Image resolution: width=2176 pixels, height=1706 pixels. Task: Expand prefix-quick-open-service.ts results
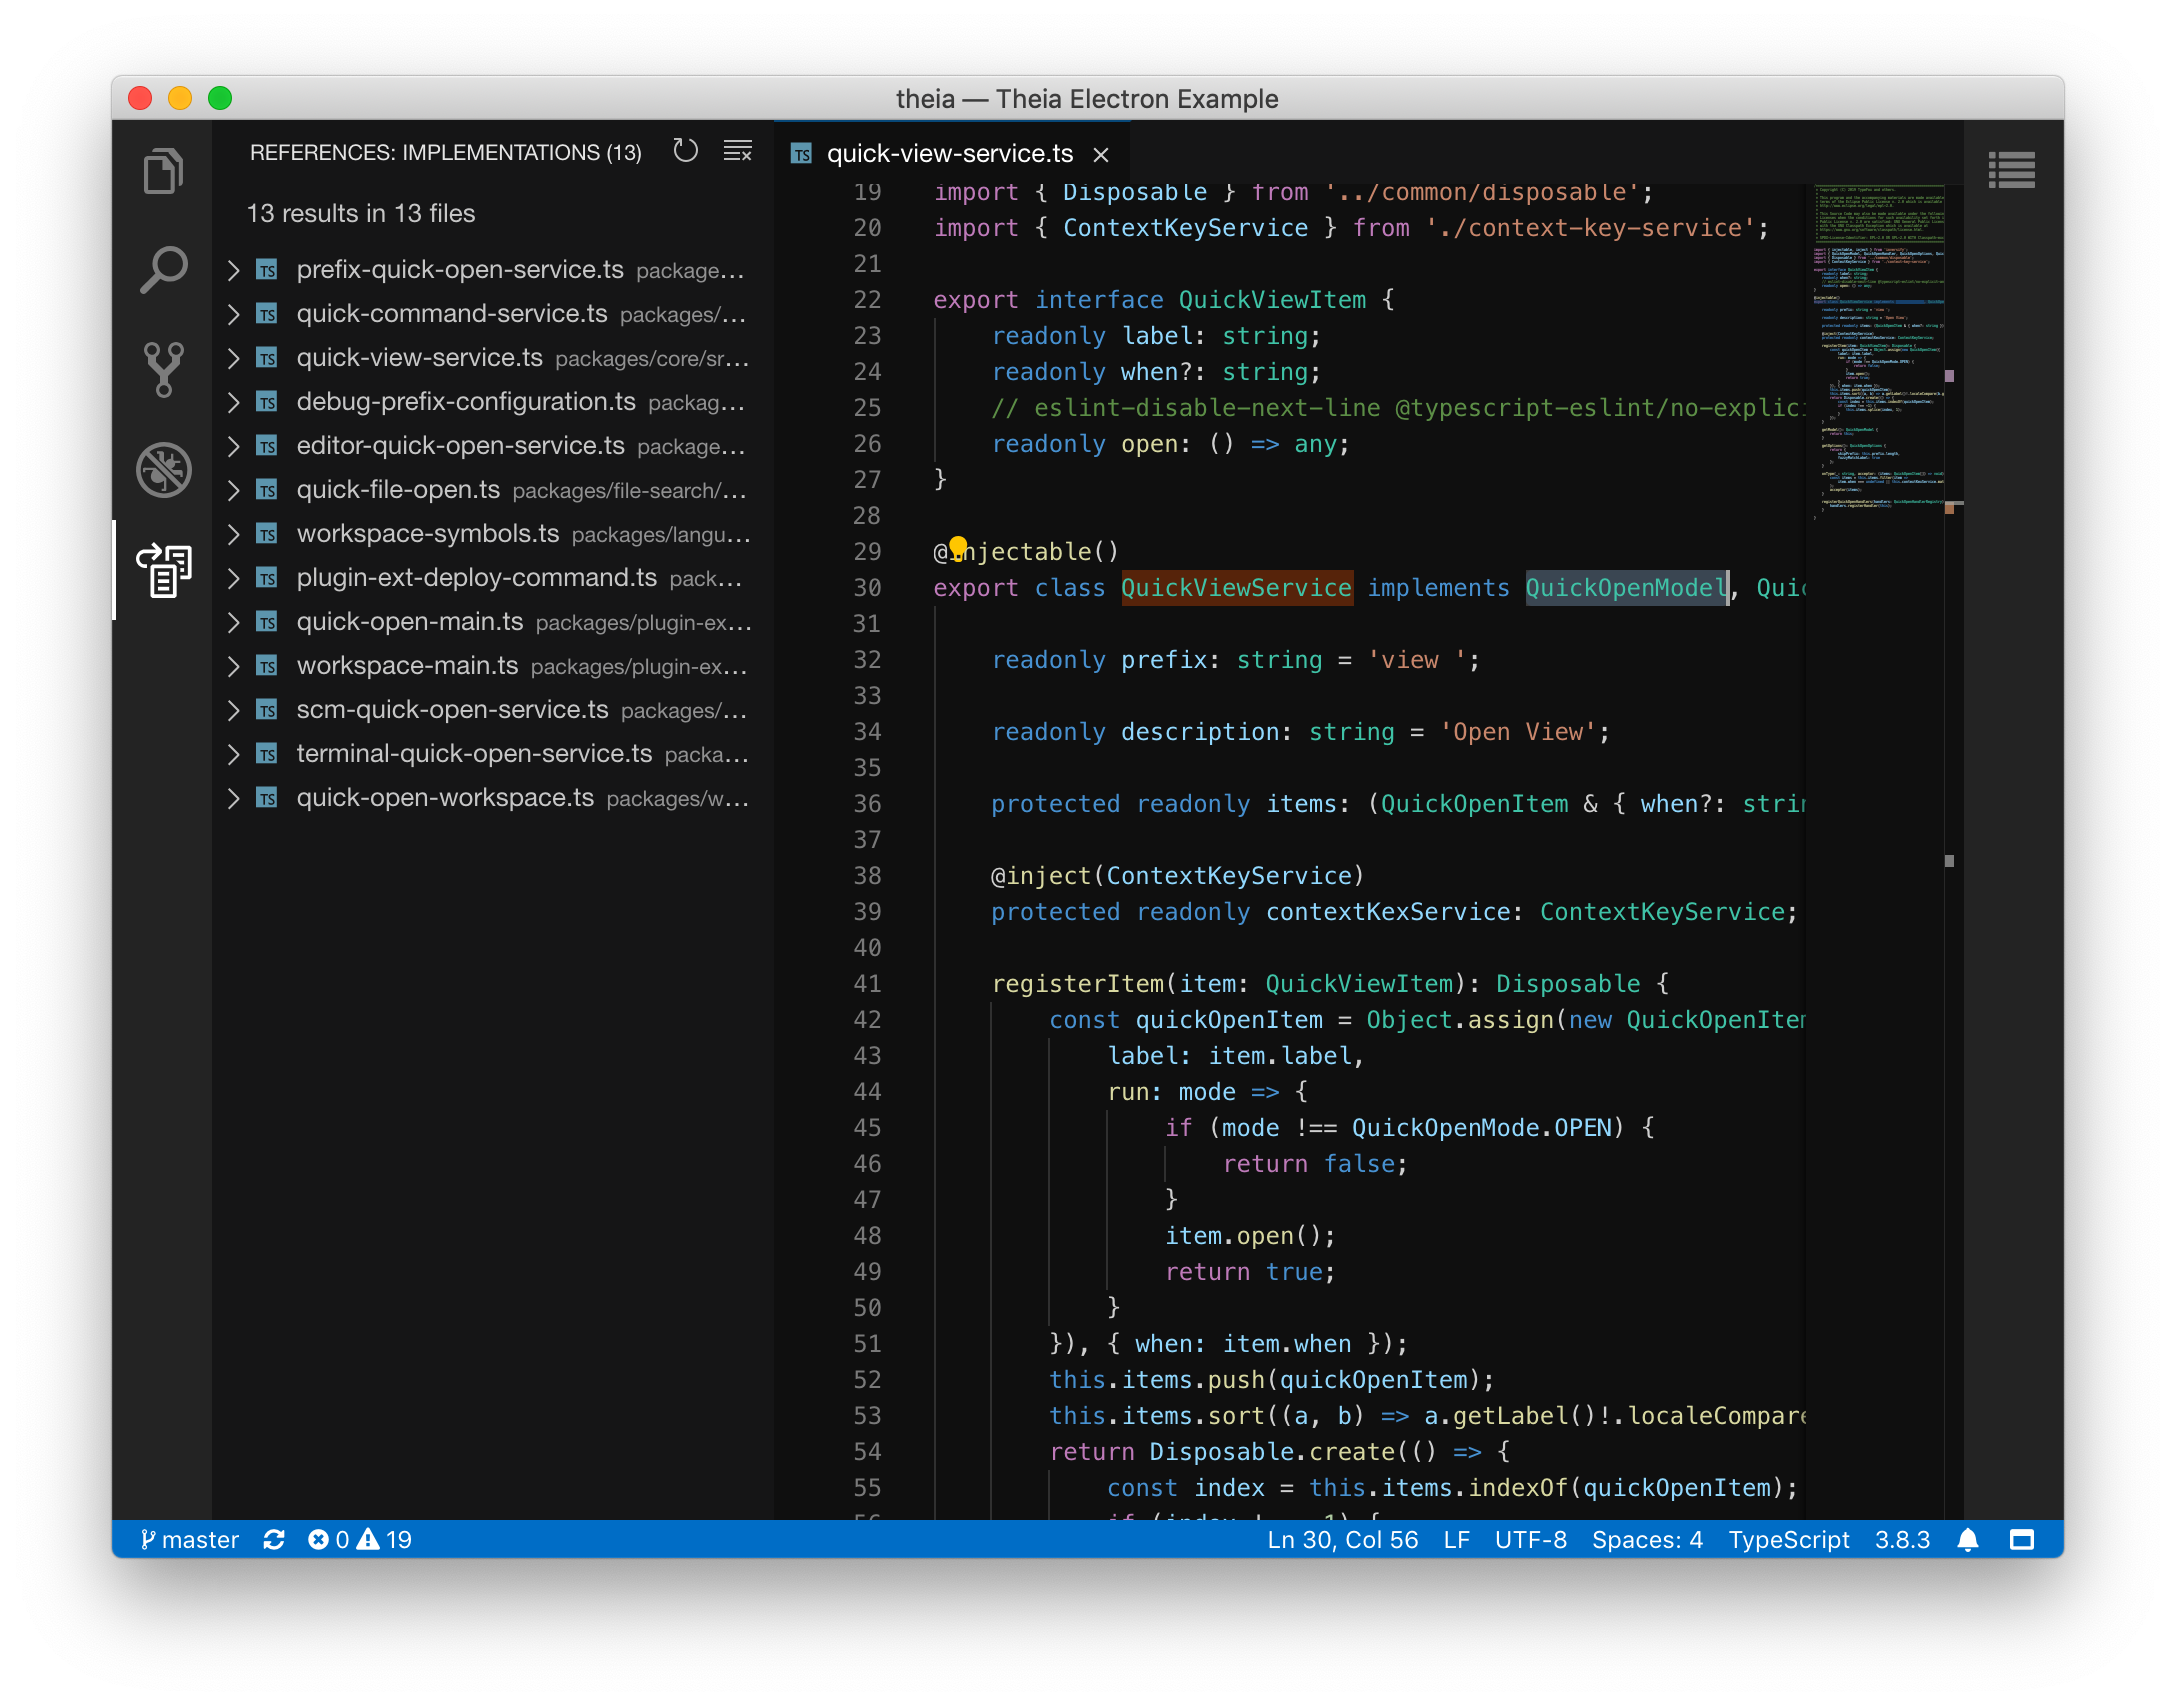(x=233, y=270)
